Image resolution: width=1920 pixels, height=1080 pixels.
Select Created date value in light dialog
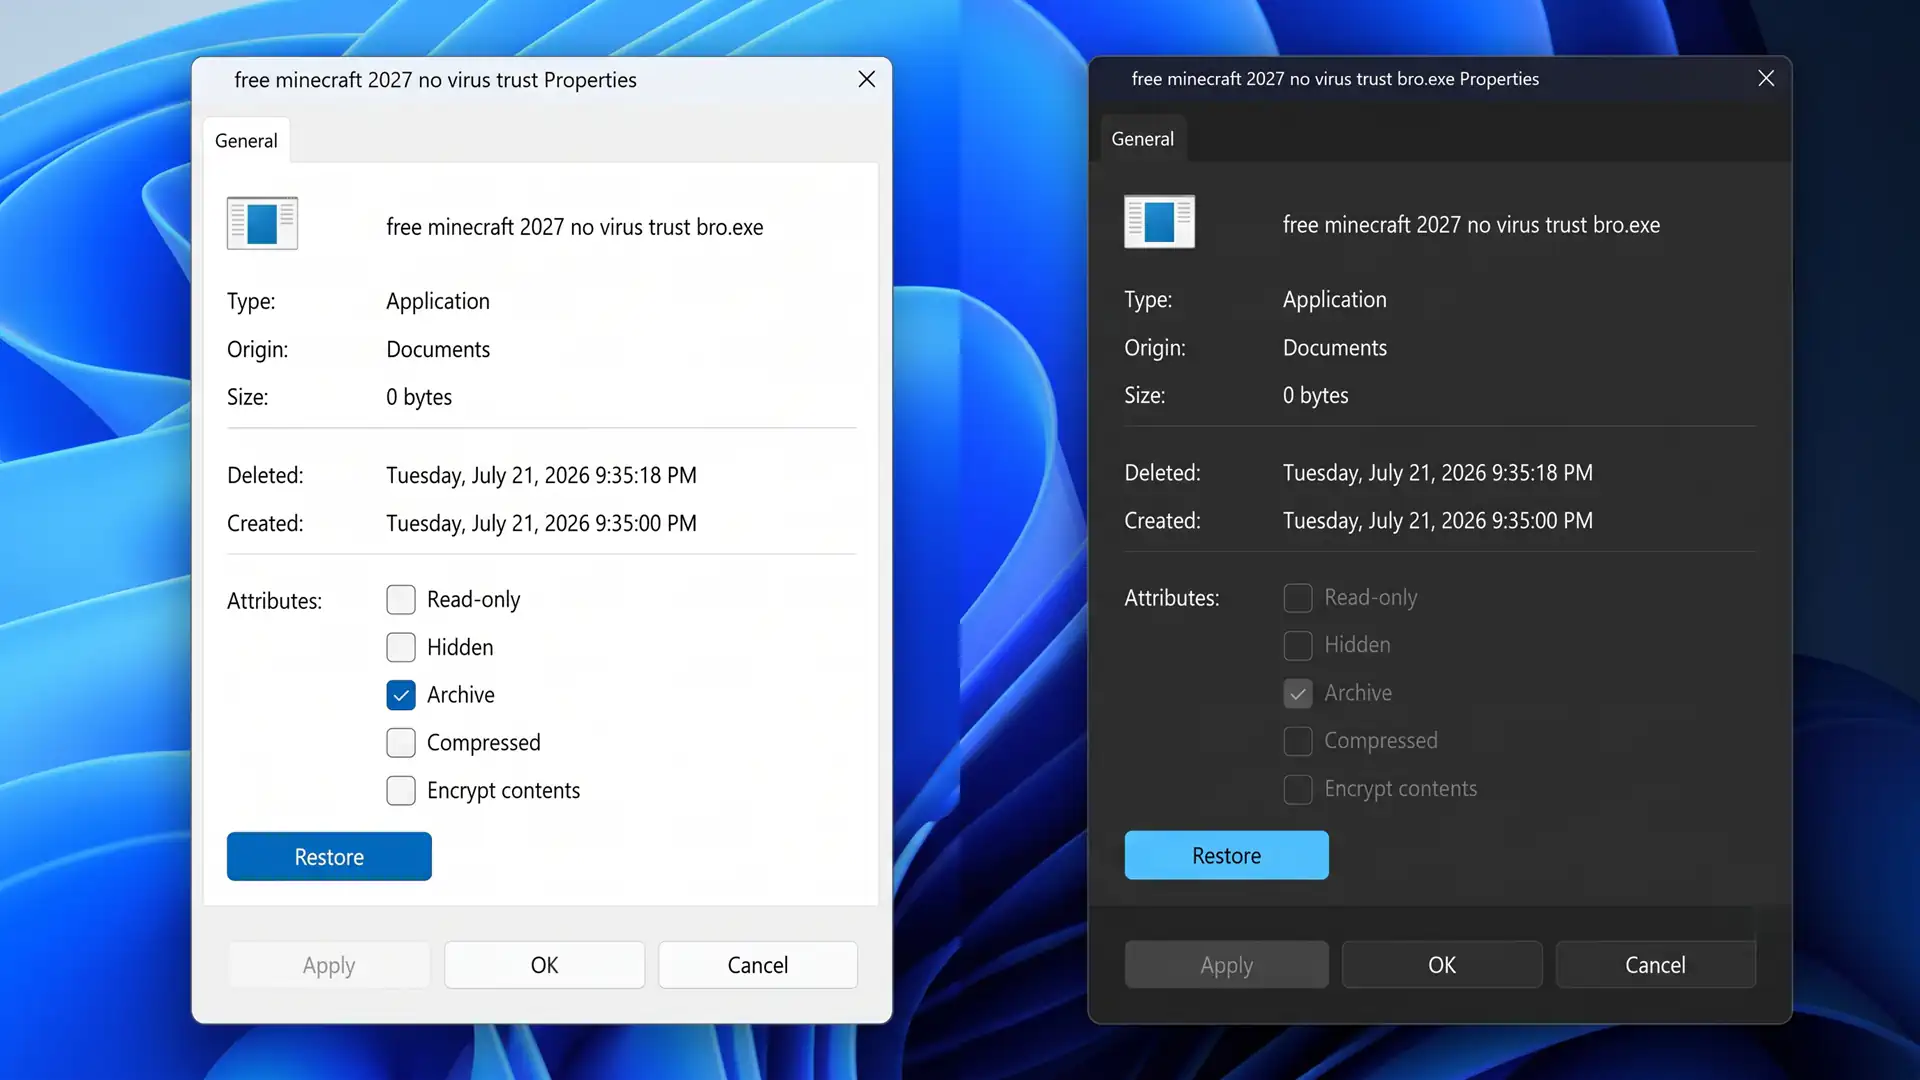(x=541, y=523)
